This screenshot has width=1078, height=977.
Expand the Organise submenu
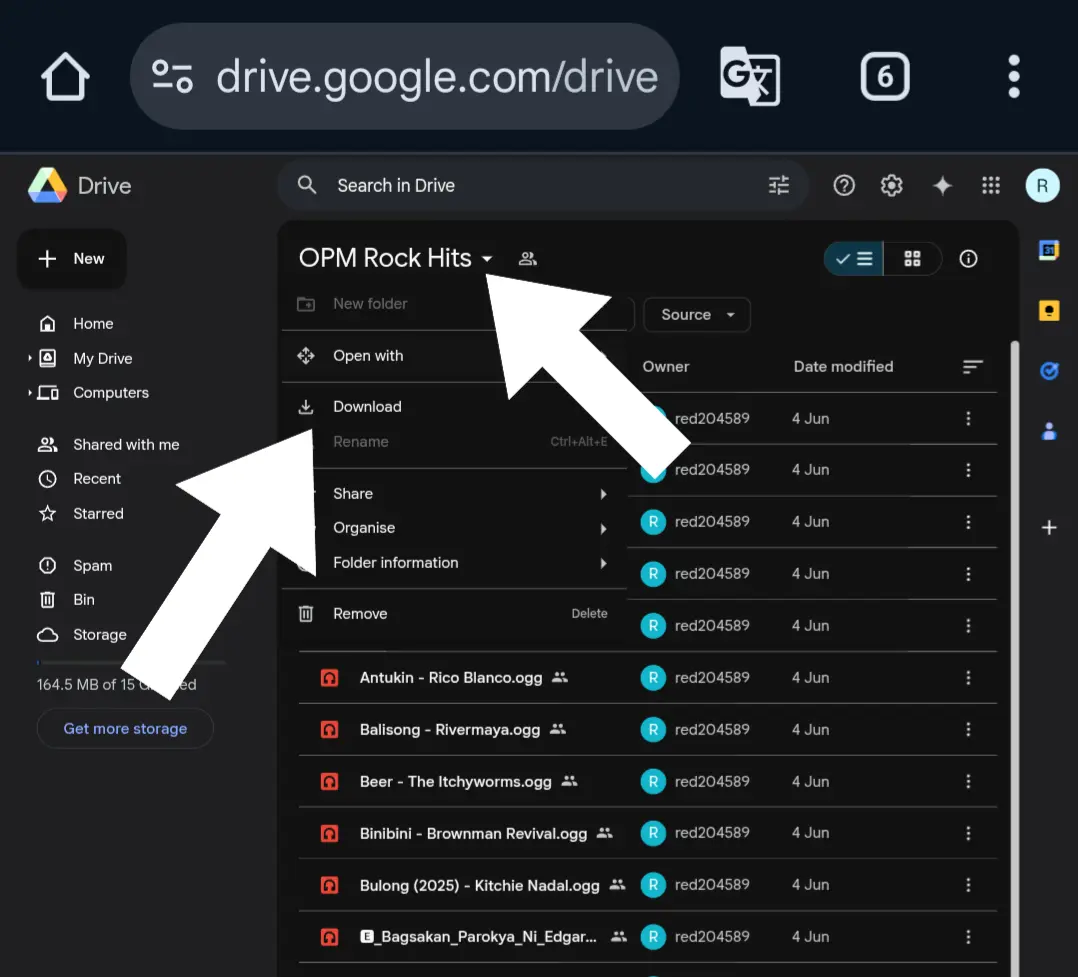(x=603, y=529)
